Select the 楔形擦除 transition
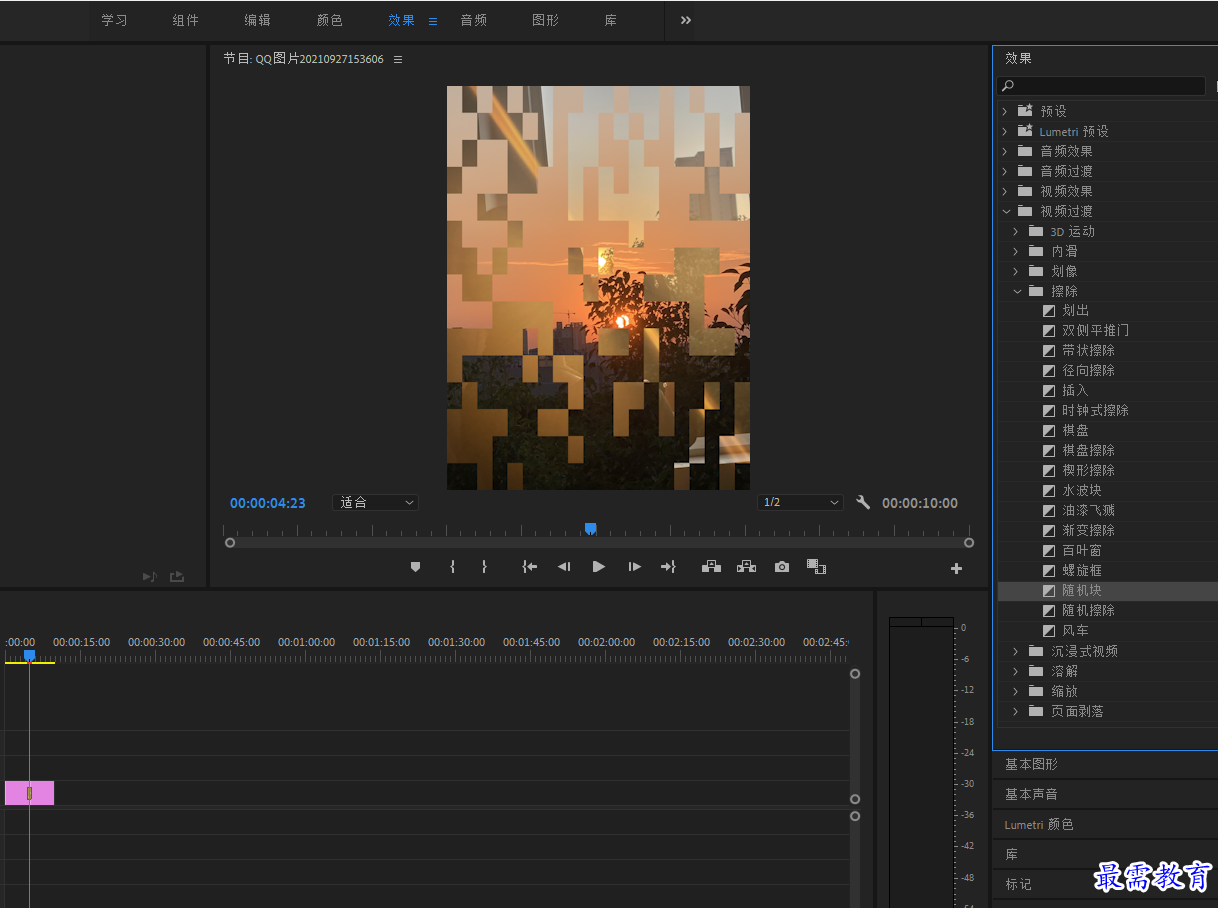 (x=1088, y=470)
